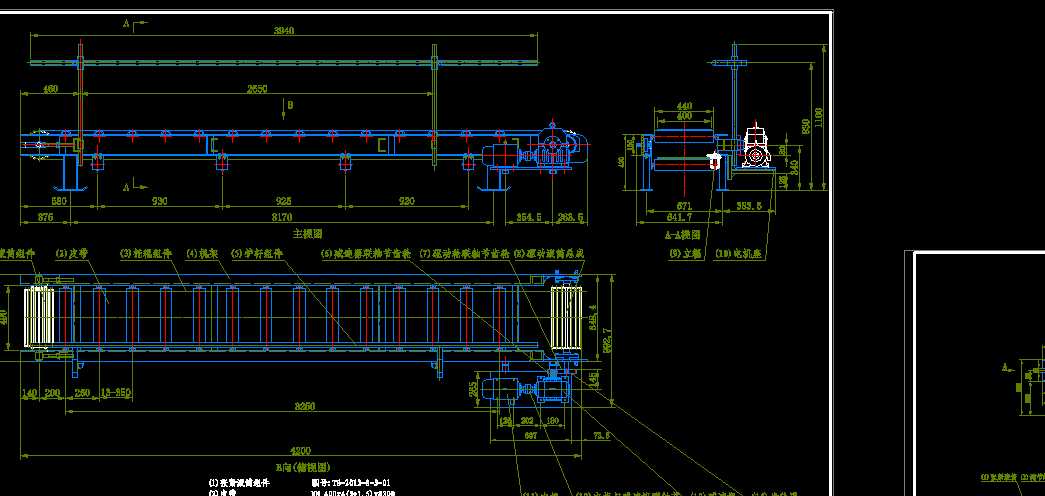Click the 140 dimension in plan view

29,394
